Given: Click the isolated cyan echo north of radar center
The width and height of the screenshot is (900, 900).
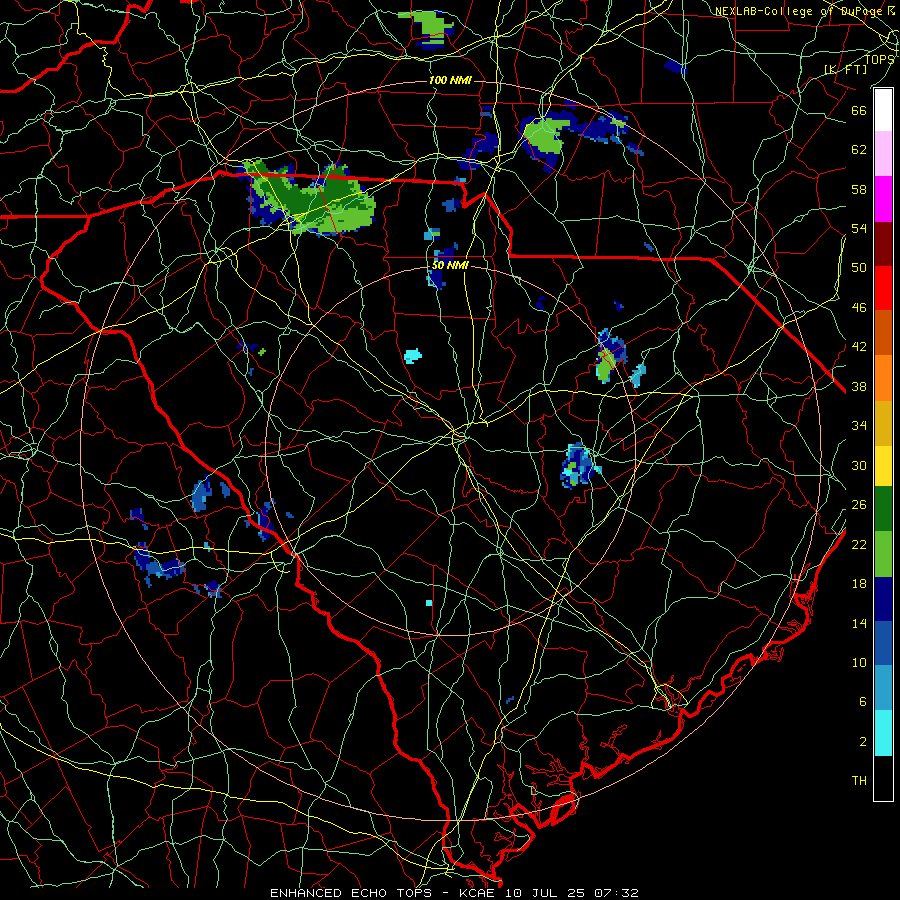Looking at the screenshot, I should (413, 356).
